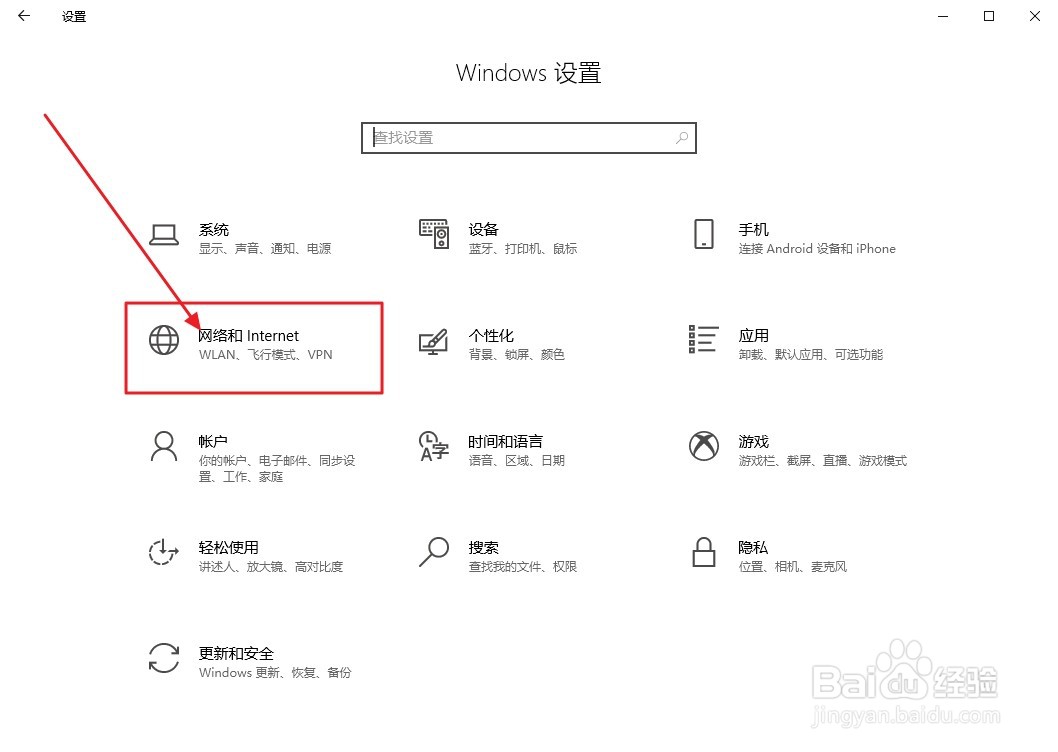Open the 网络和 Internet settings link
Screen dimensions: 1058x752
(x=248, y=335)
